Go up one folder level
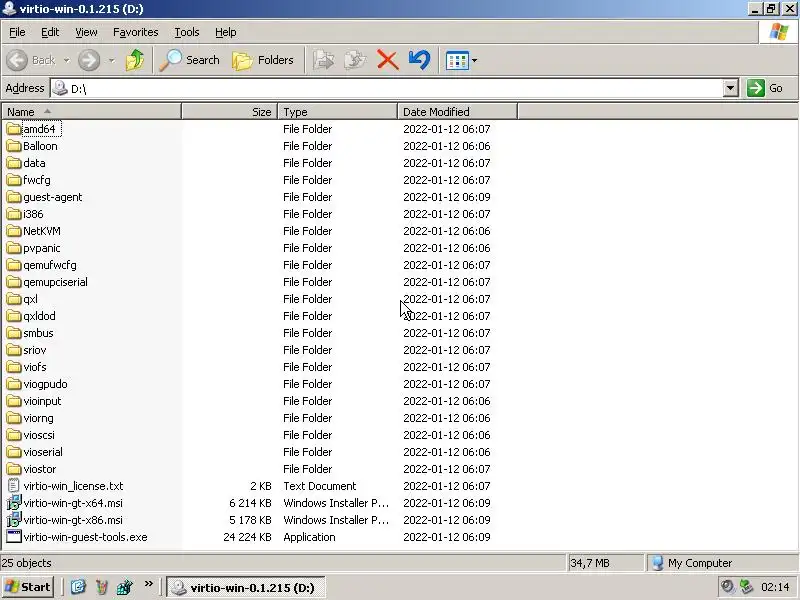Viewport: 800px width, 600px height. (135, 60)
